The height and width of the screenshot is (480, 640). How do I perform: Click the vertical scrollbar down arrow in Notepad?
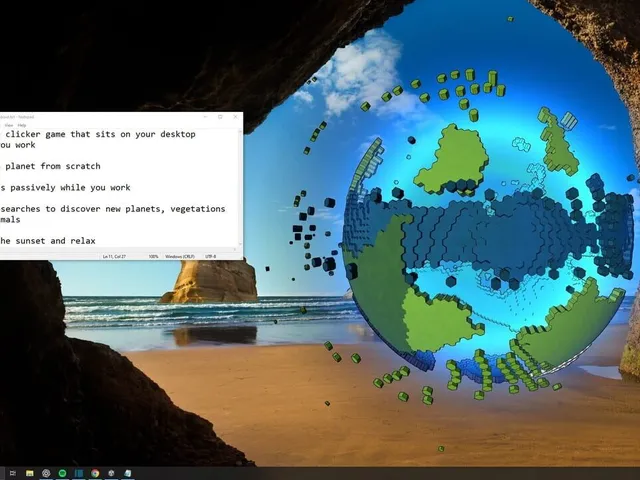(240, 244)
